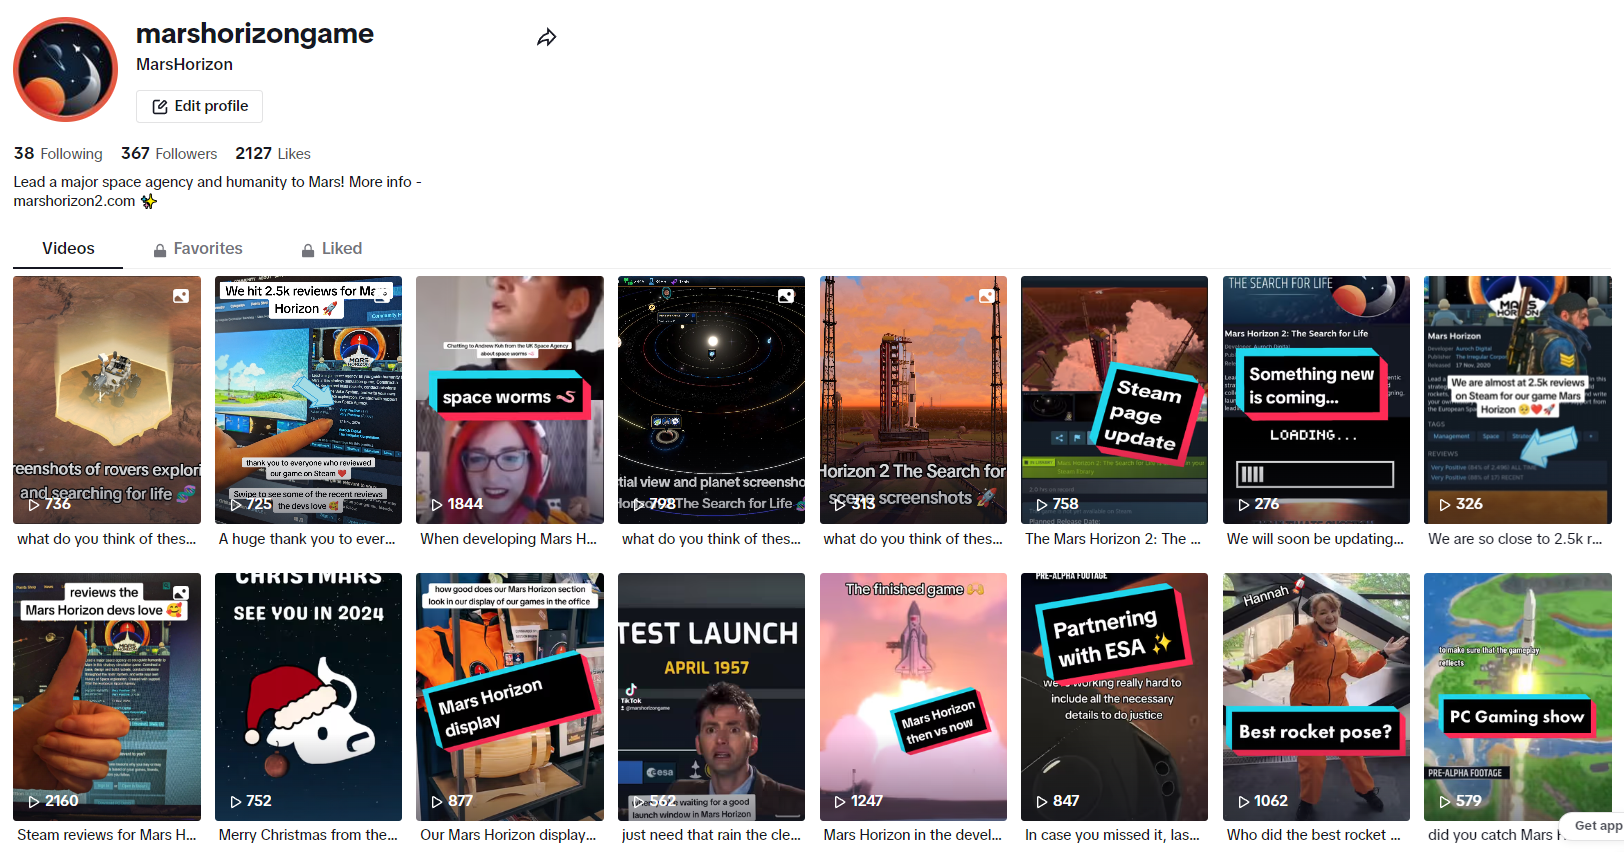Click the caption 'just need that rain the cle...'

pyautogui.click(x=711, y=835)
